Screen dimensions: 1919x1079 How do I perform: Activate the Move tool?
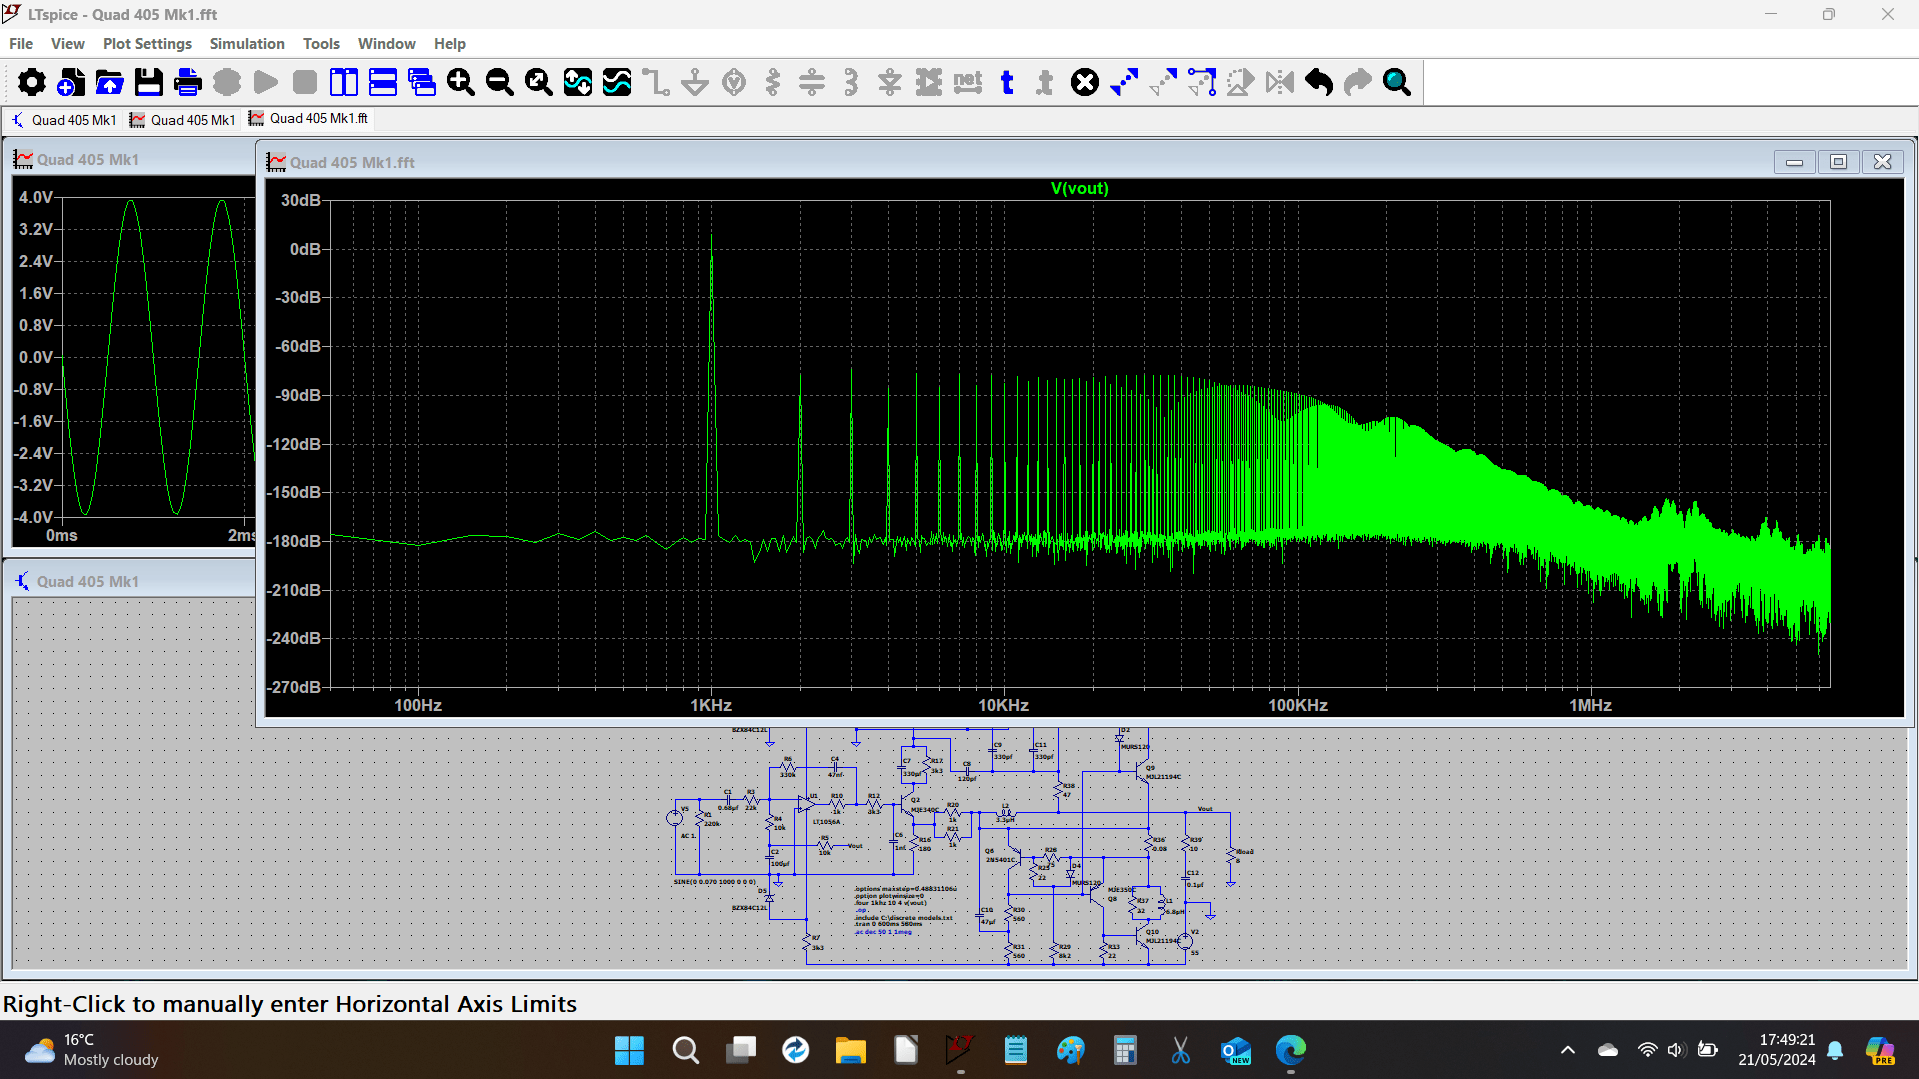point(1163,82)
